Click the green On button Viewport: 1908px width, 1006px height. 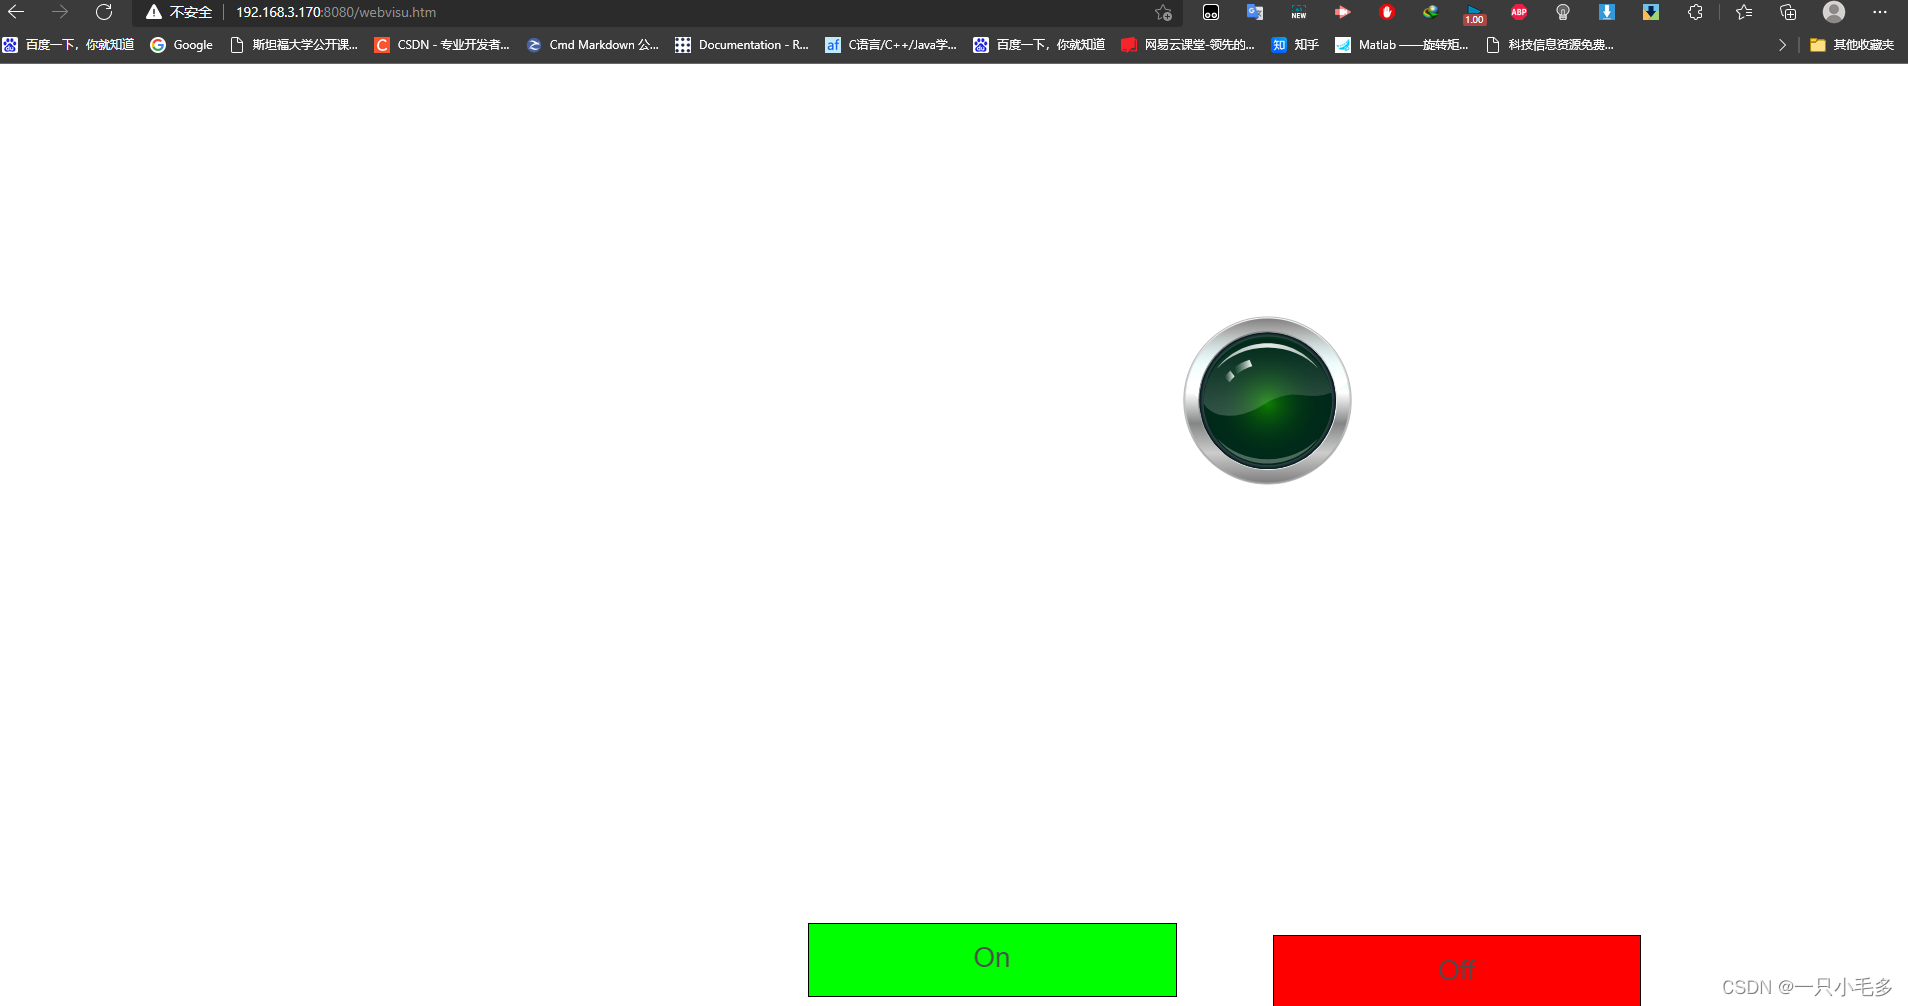(992, 960)
